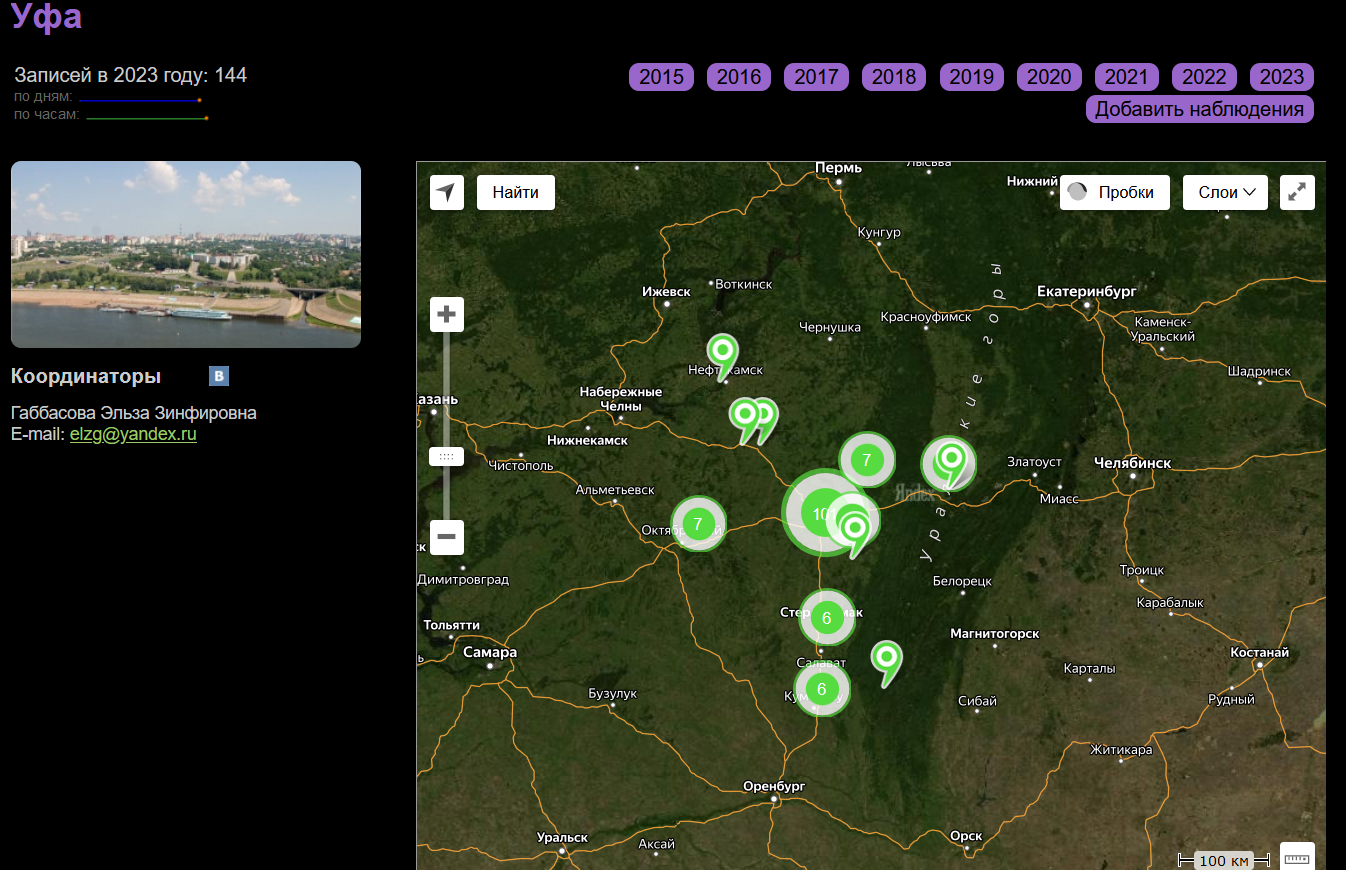1346x870 pixels.
Task: Open the VK icon next to Координаторы
Action: click(219, 376)
